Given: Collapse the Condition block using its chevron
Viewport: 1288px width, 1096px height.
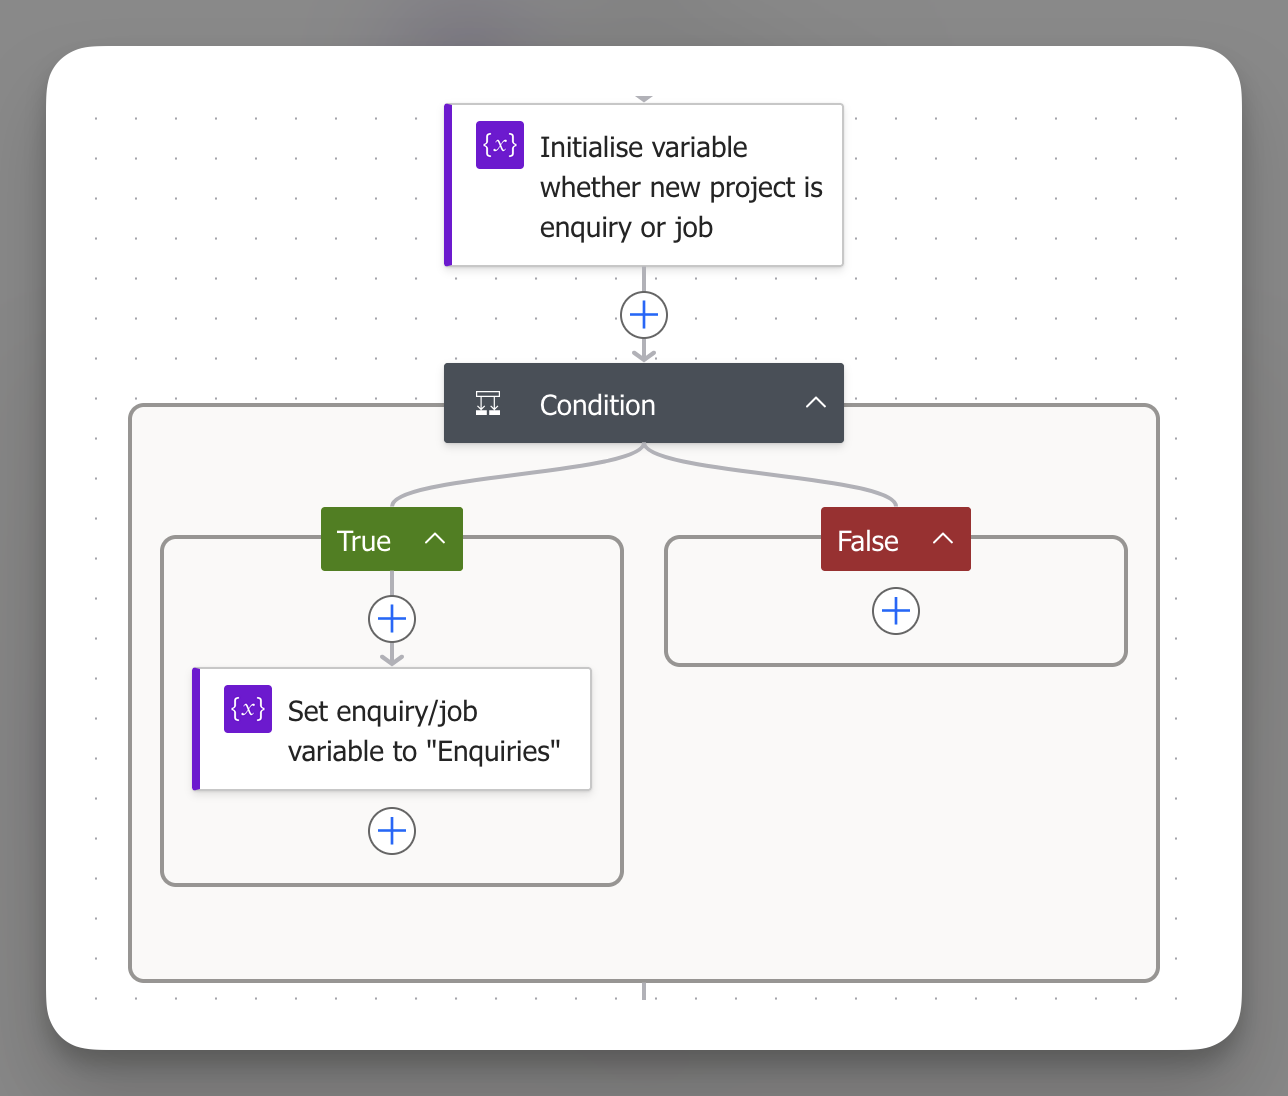Looking at the screenshot, I should tap(816, 403).
